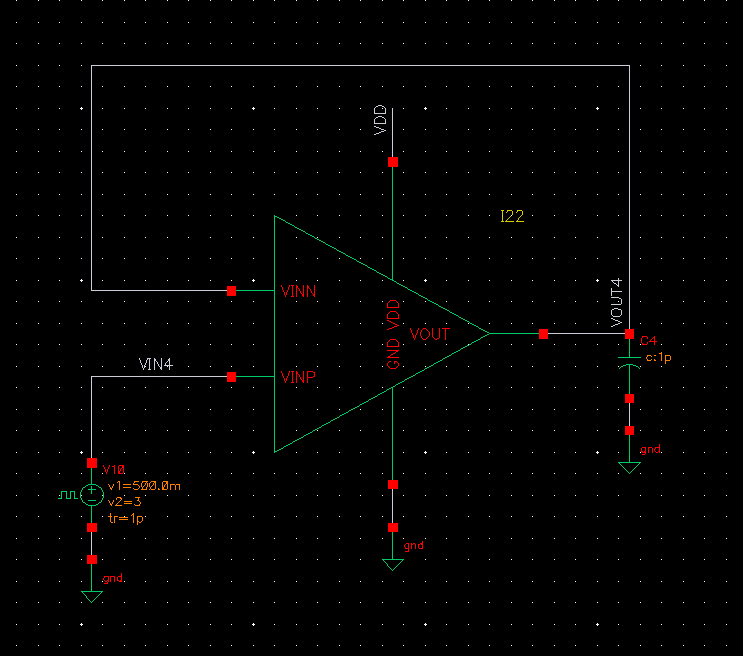Click the VOUT4 net label

616,302
